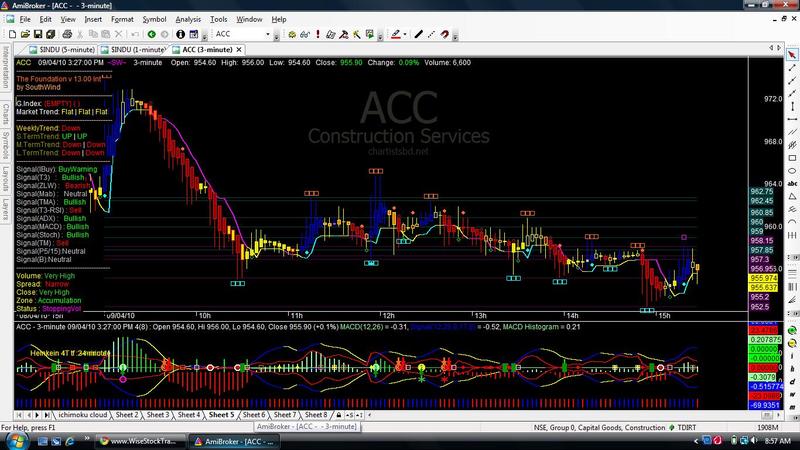Screen dimensions: 800x450
Task: Select the horizontal line drawing tool
Action: tap(792, 119)
